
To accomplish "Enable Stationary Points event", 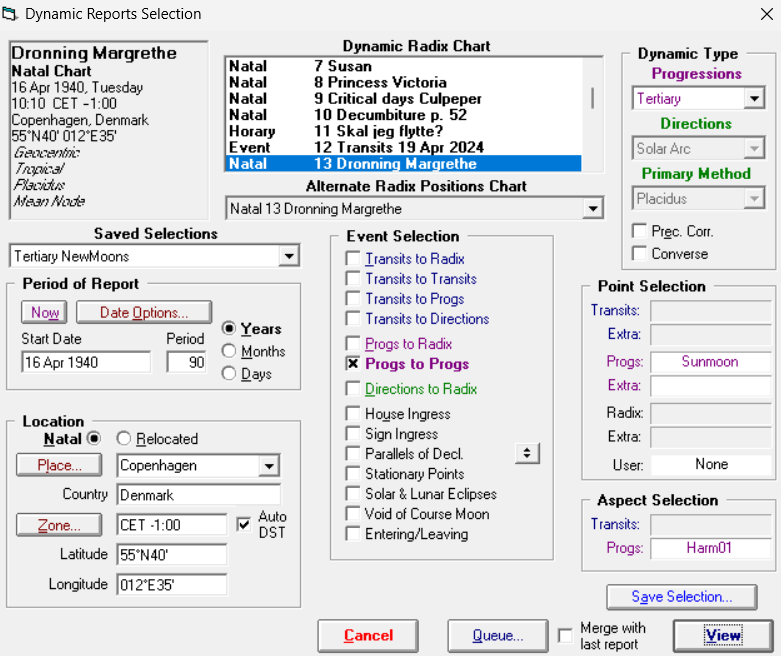I will pyautogui.click(x=353, y=473).
